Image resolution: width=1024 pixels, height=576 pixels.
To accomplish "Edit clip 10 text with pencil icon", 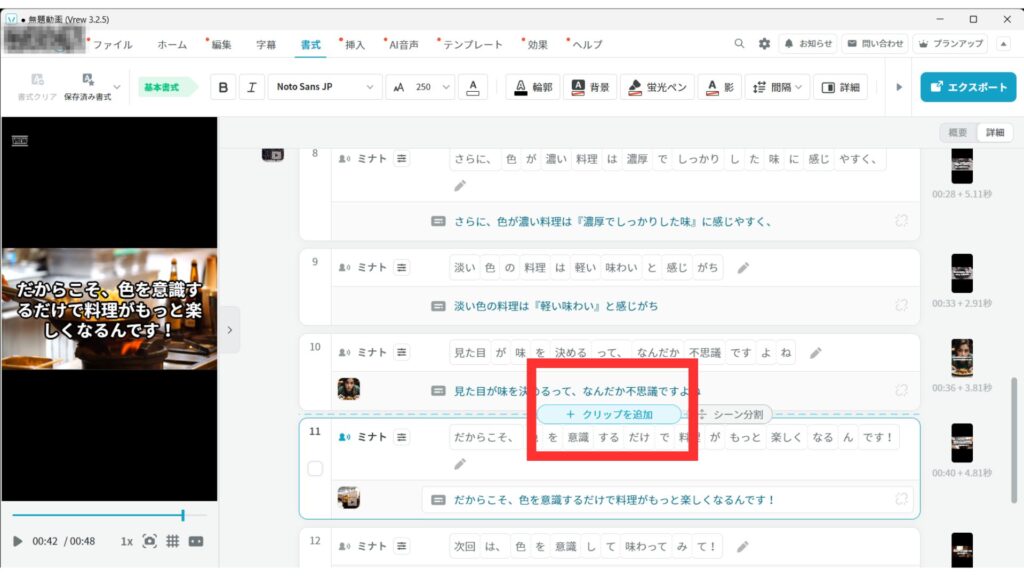I will click(816, 353).
